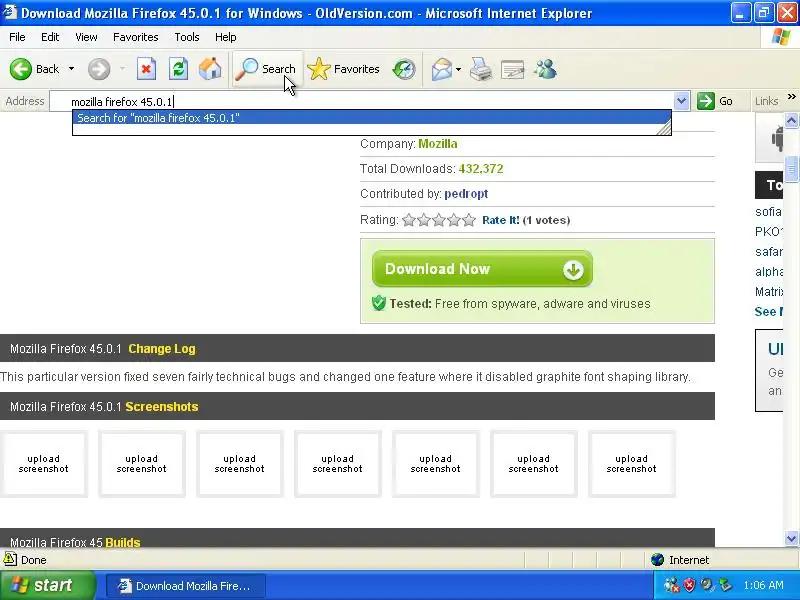Click the Windows flag logo throbber
The width and height of the screenshot is (800, 600).
[781, 37]
